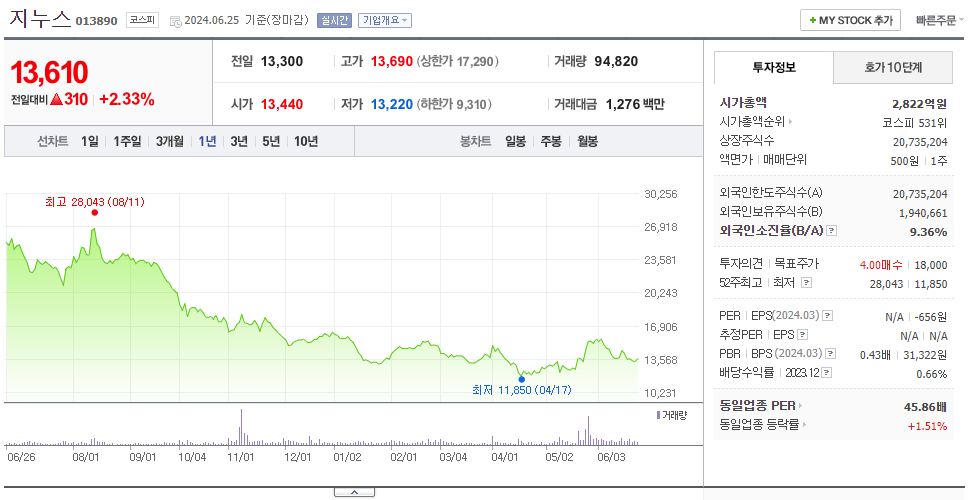Switch to the 월봉 candlestick chart

588,141
